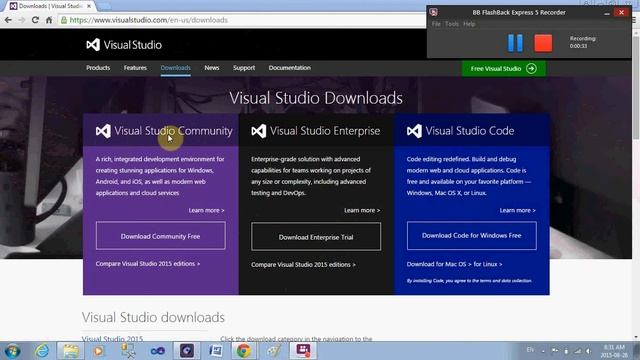Click the Visual Studio Code card logo
The width and height of the screenshot is (640, 360).
414,131
